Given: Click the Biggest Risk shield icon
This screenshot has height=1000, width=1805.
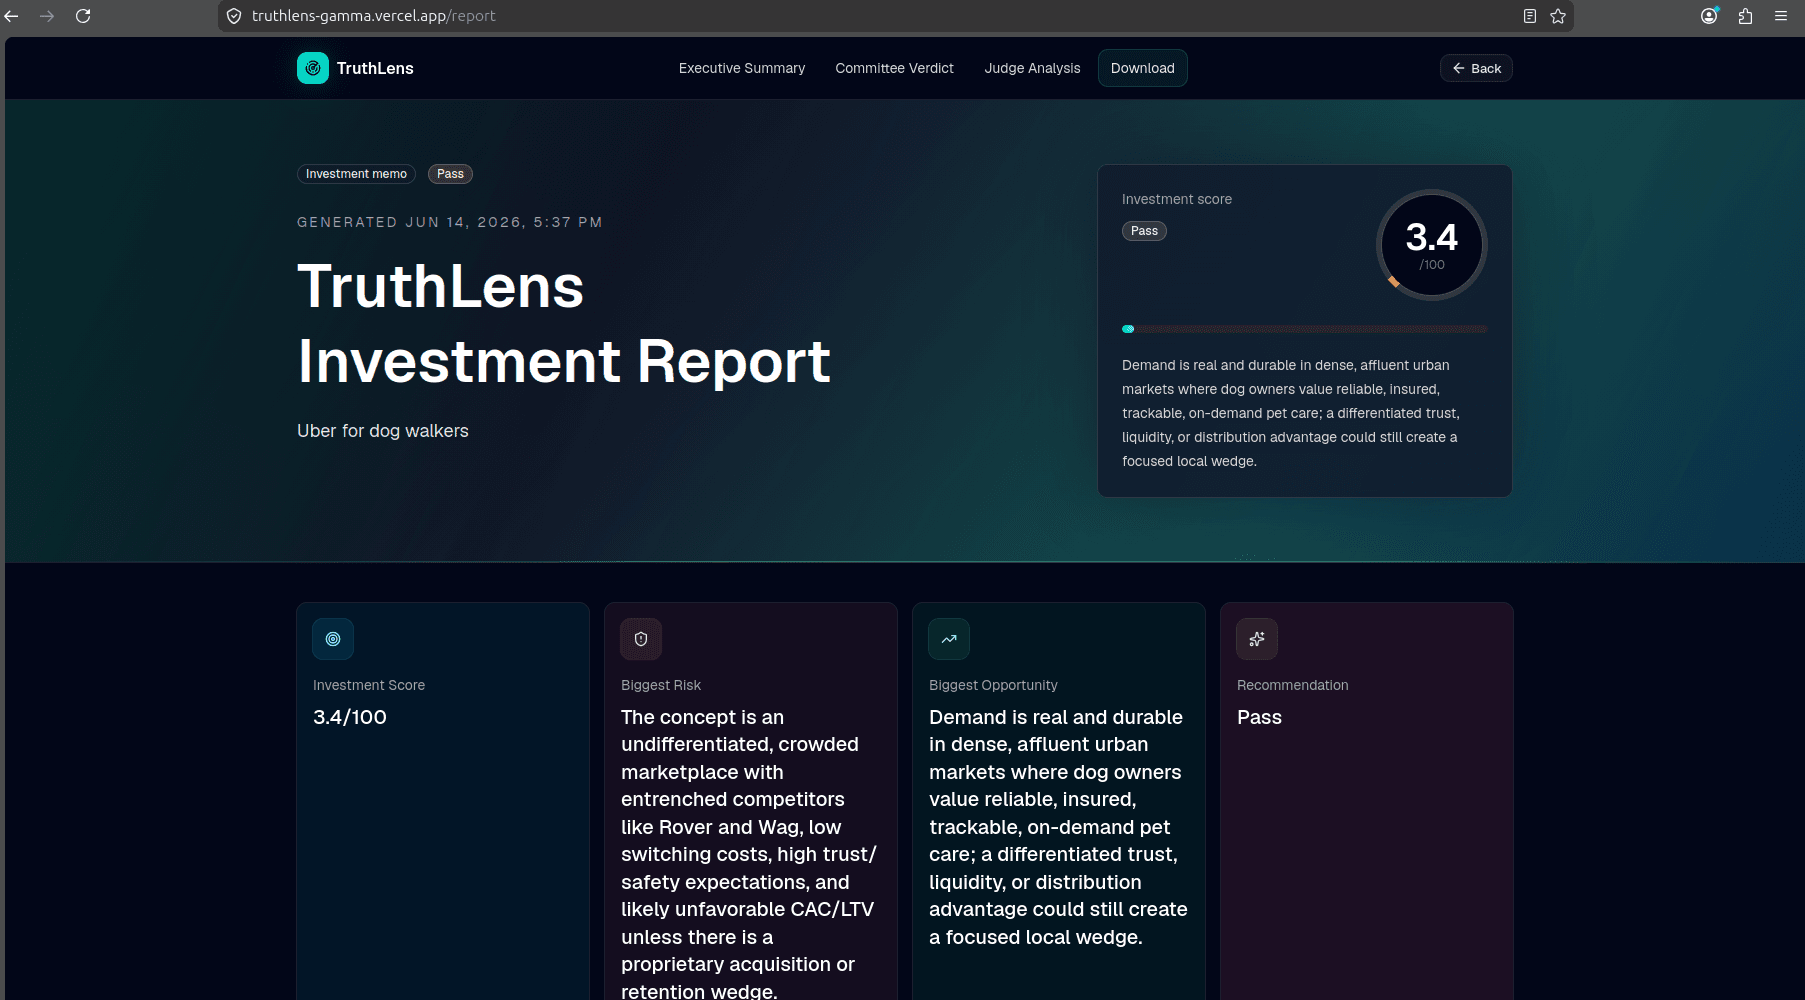Looking at the screenshot, I should [x=641, y=639].
